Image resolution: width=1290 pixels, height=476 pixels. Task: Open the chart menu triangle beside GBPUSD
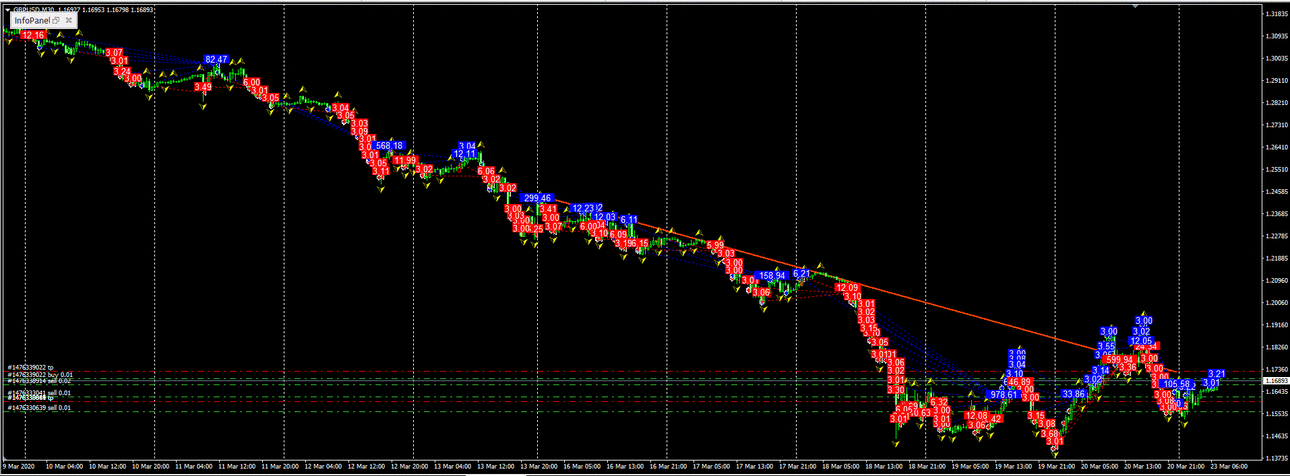click(x=7, y=9)
